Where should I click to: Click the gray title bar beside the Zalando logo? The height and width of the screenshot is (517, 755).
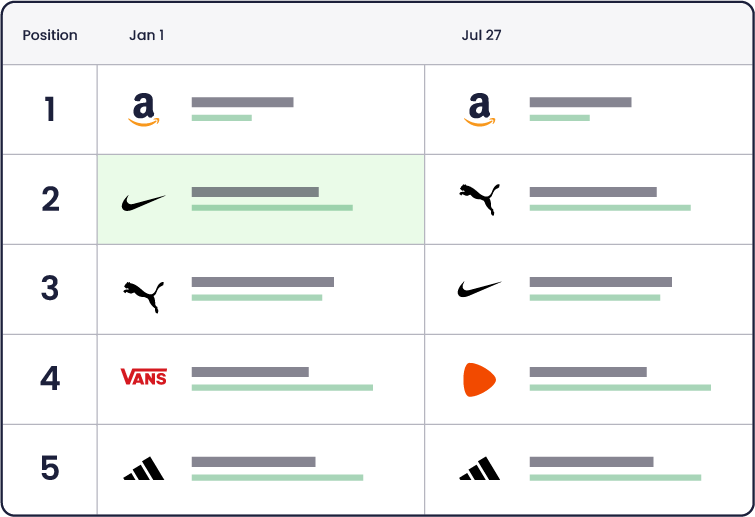coord(588,372)
